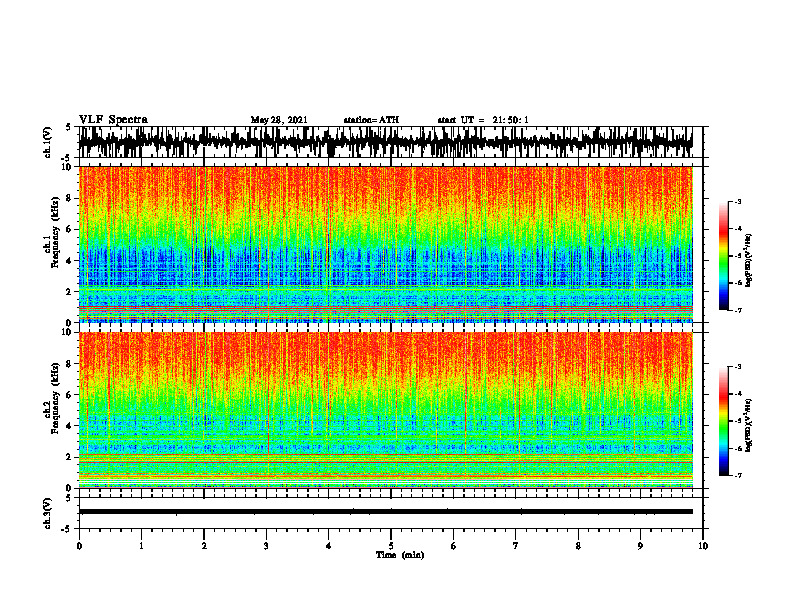Click the "10" tick atop the ch.2 frequency axis

68,332
